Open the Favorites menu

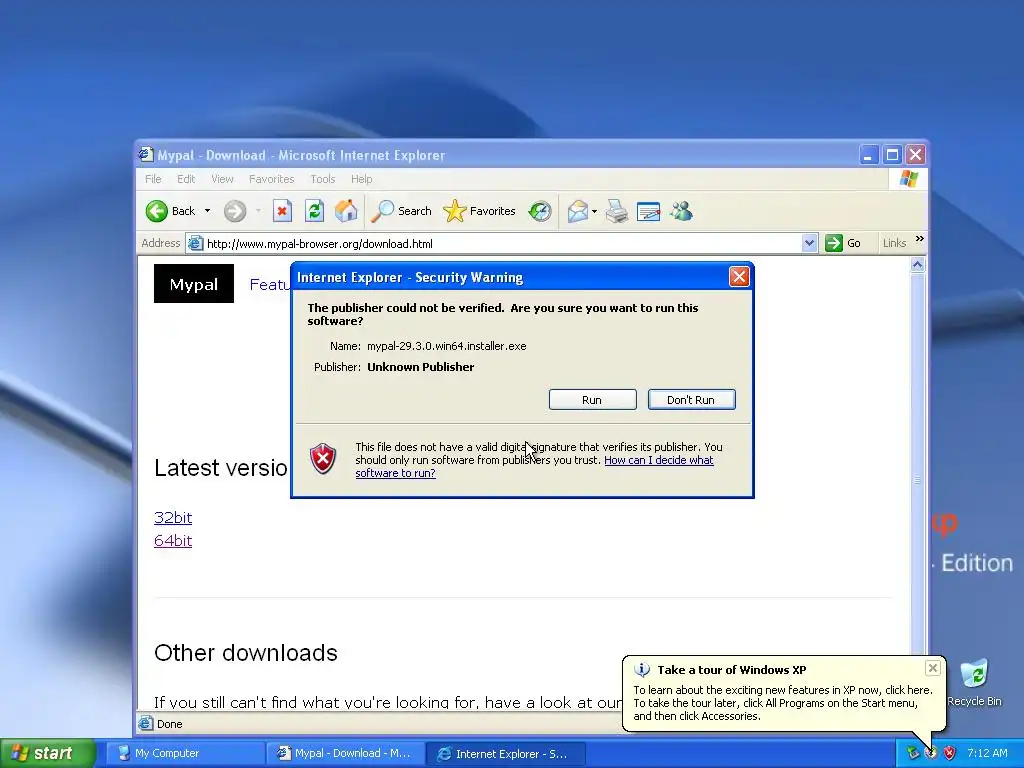[272, 179]
